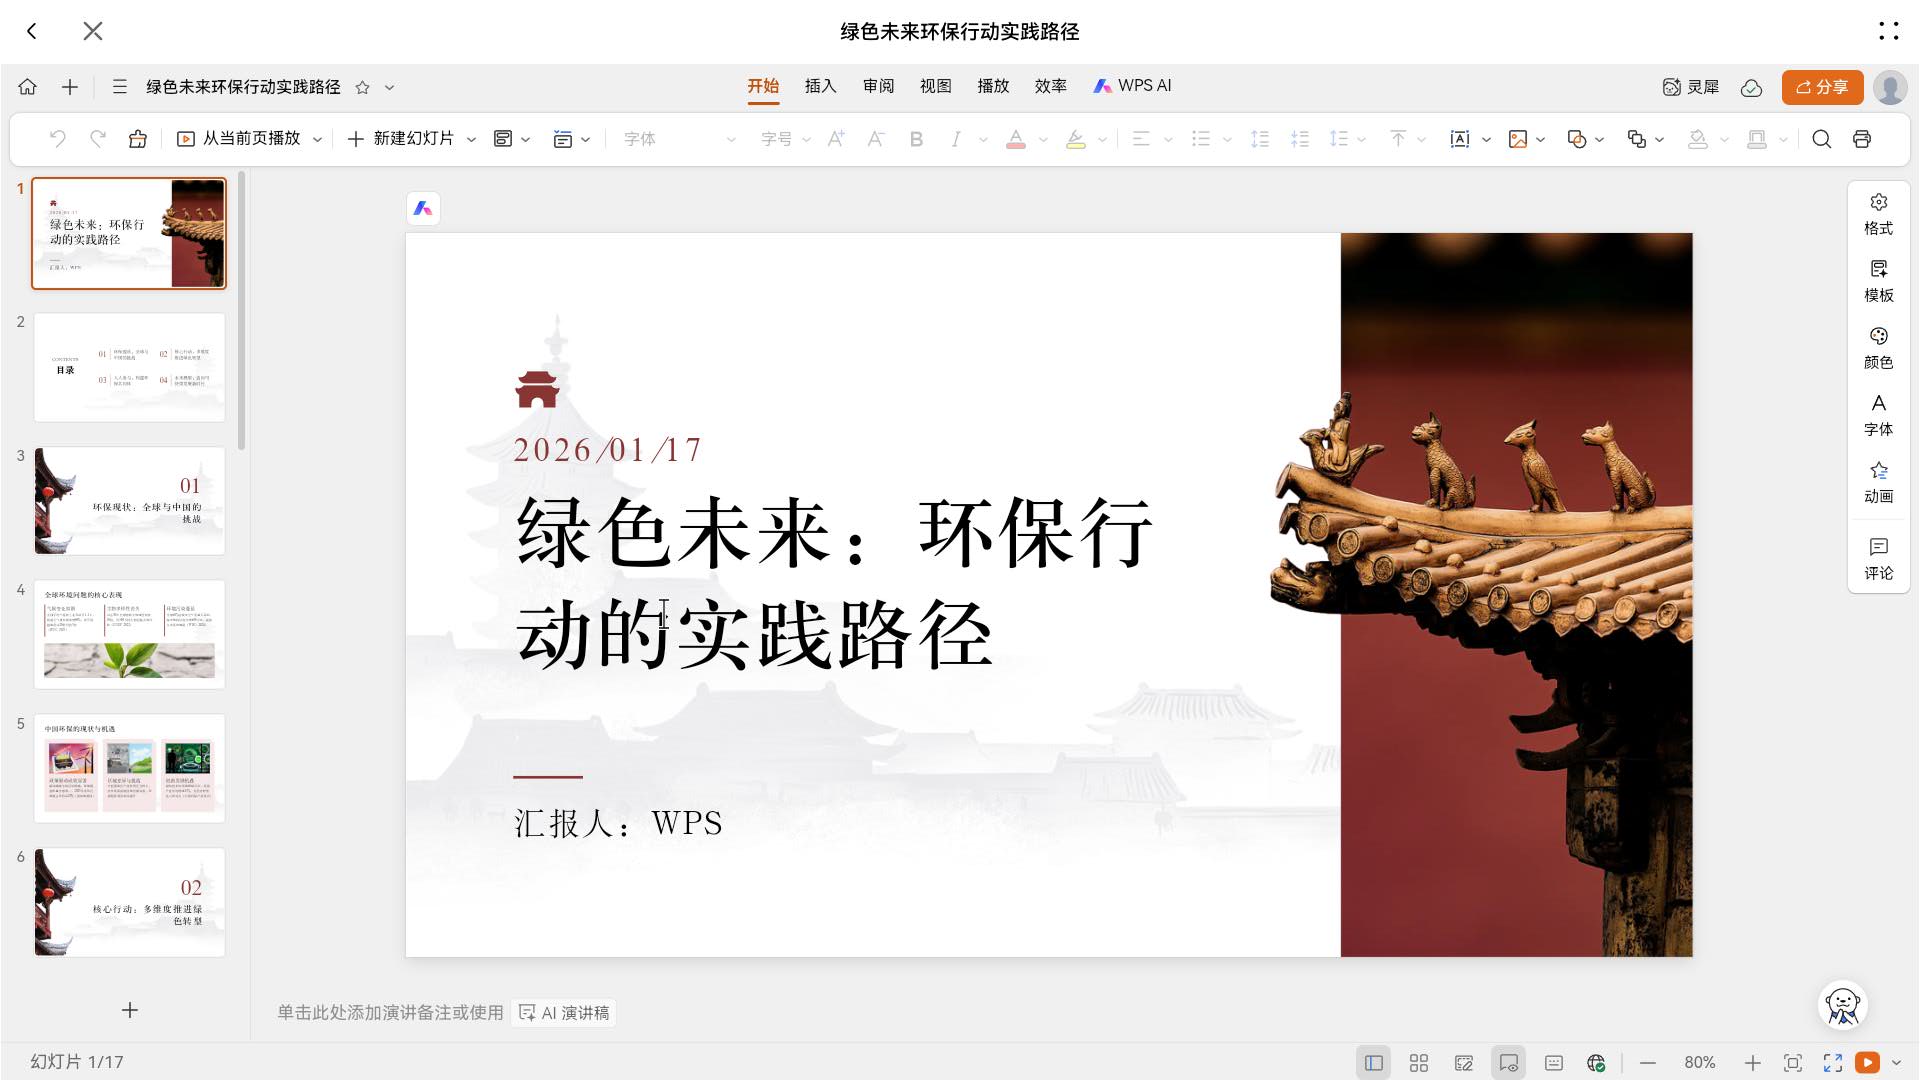
Task: Insert a shape from the toolbar
Action: pyautogui.click(x=1577, y=139)
